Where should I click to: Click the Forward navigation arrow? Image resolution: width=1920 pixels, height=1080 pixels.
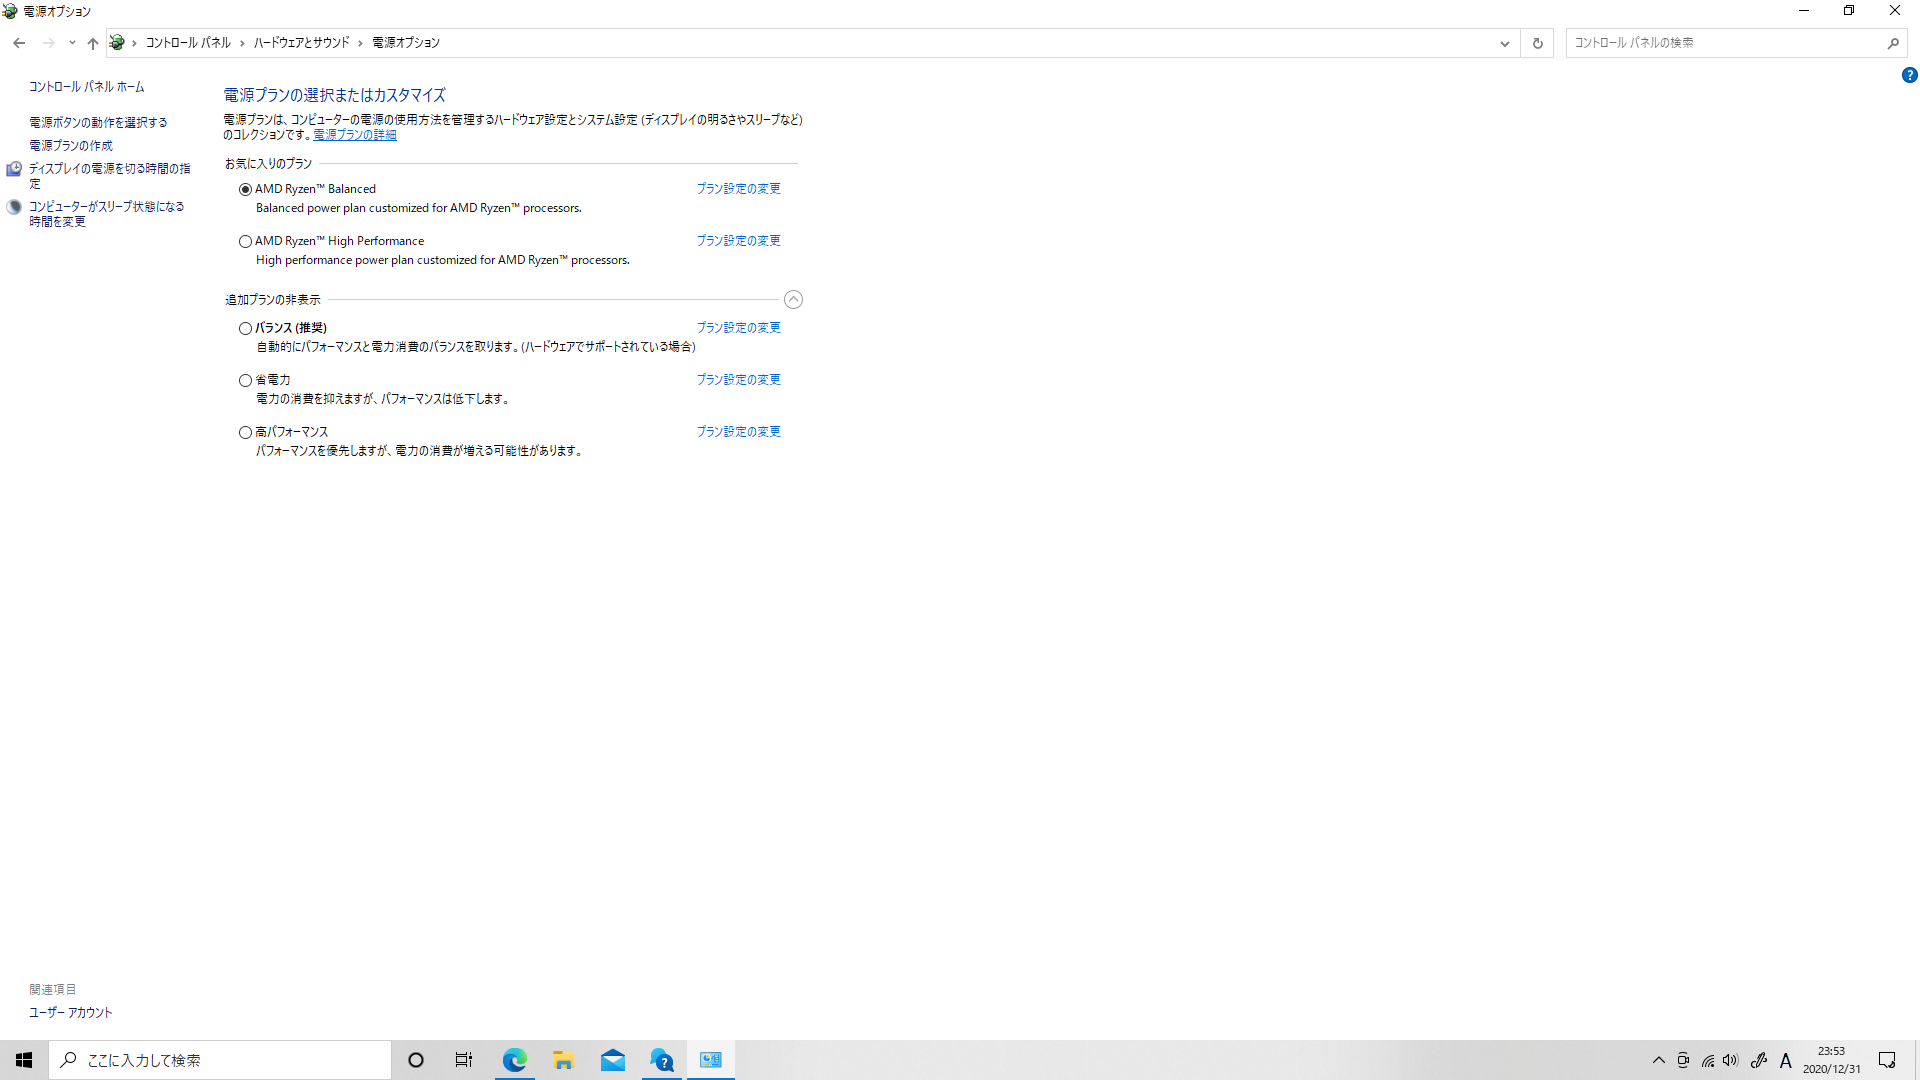48,43
